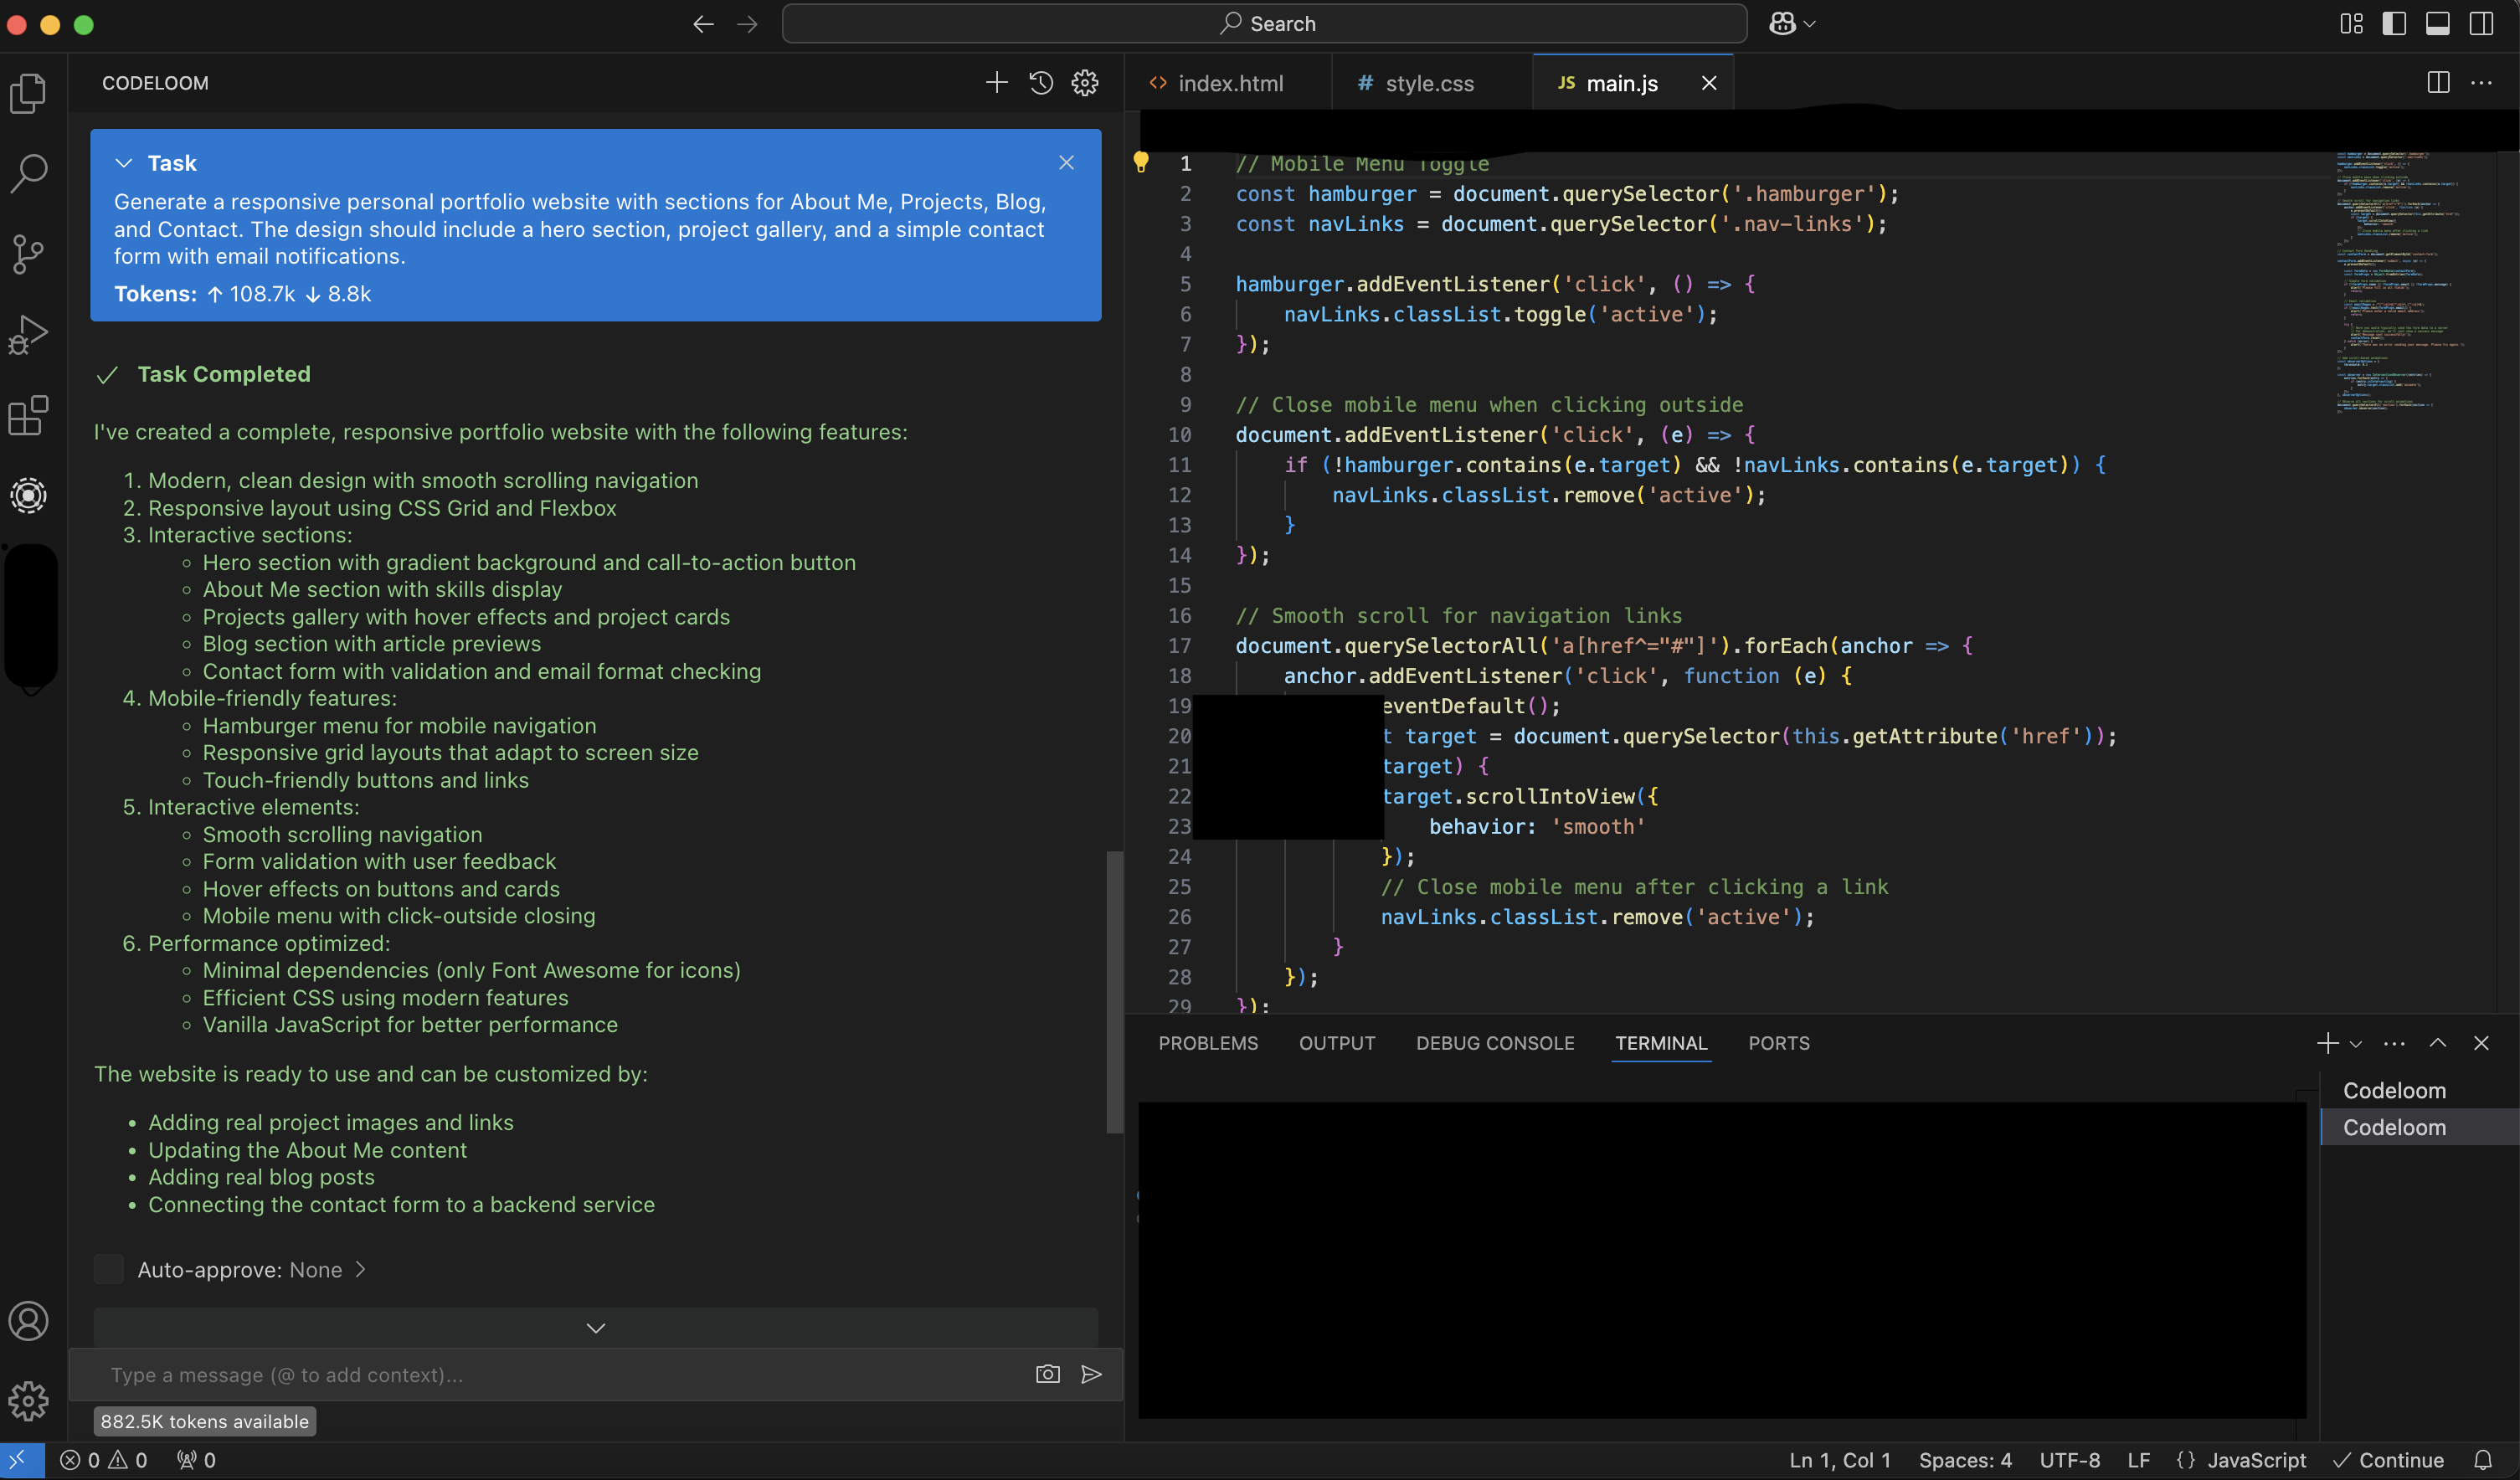This screenshot has width=2520, height=1480.
Task: Split the editor right
Action: tap(2438, 82)
